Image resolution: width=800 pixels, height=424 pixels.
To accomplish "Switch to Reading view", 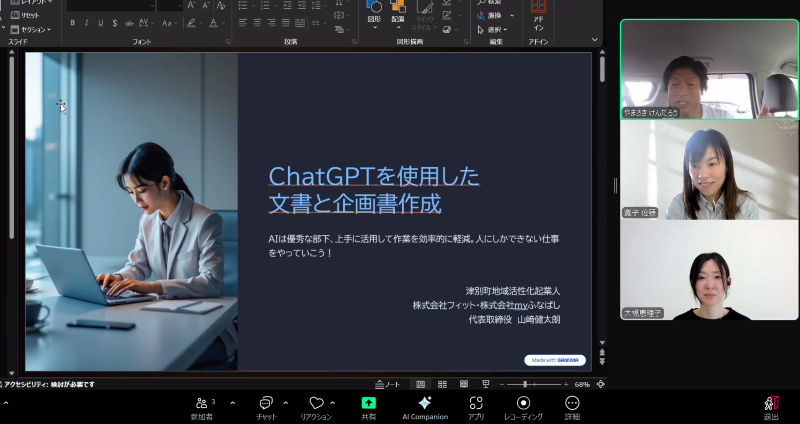I will [464, 384].
